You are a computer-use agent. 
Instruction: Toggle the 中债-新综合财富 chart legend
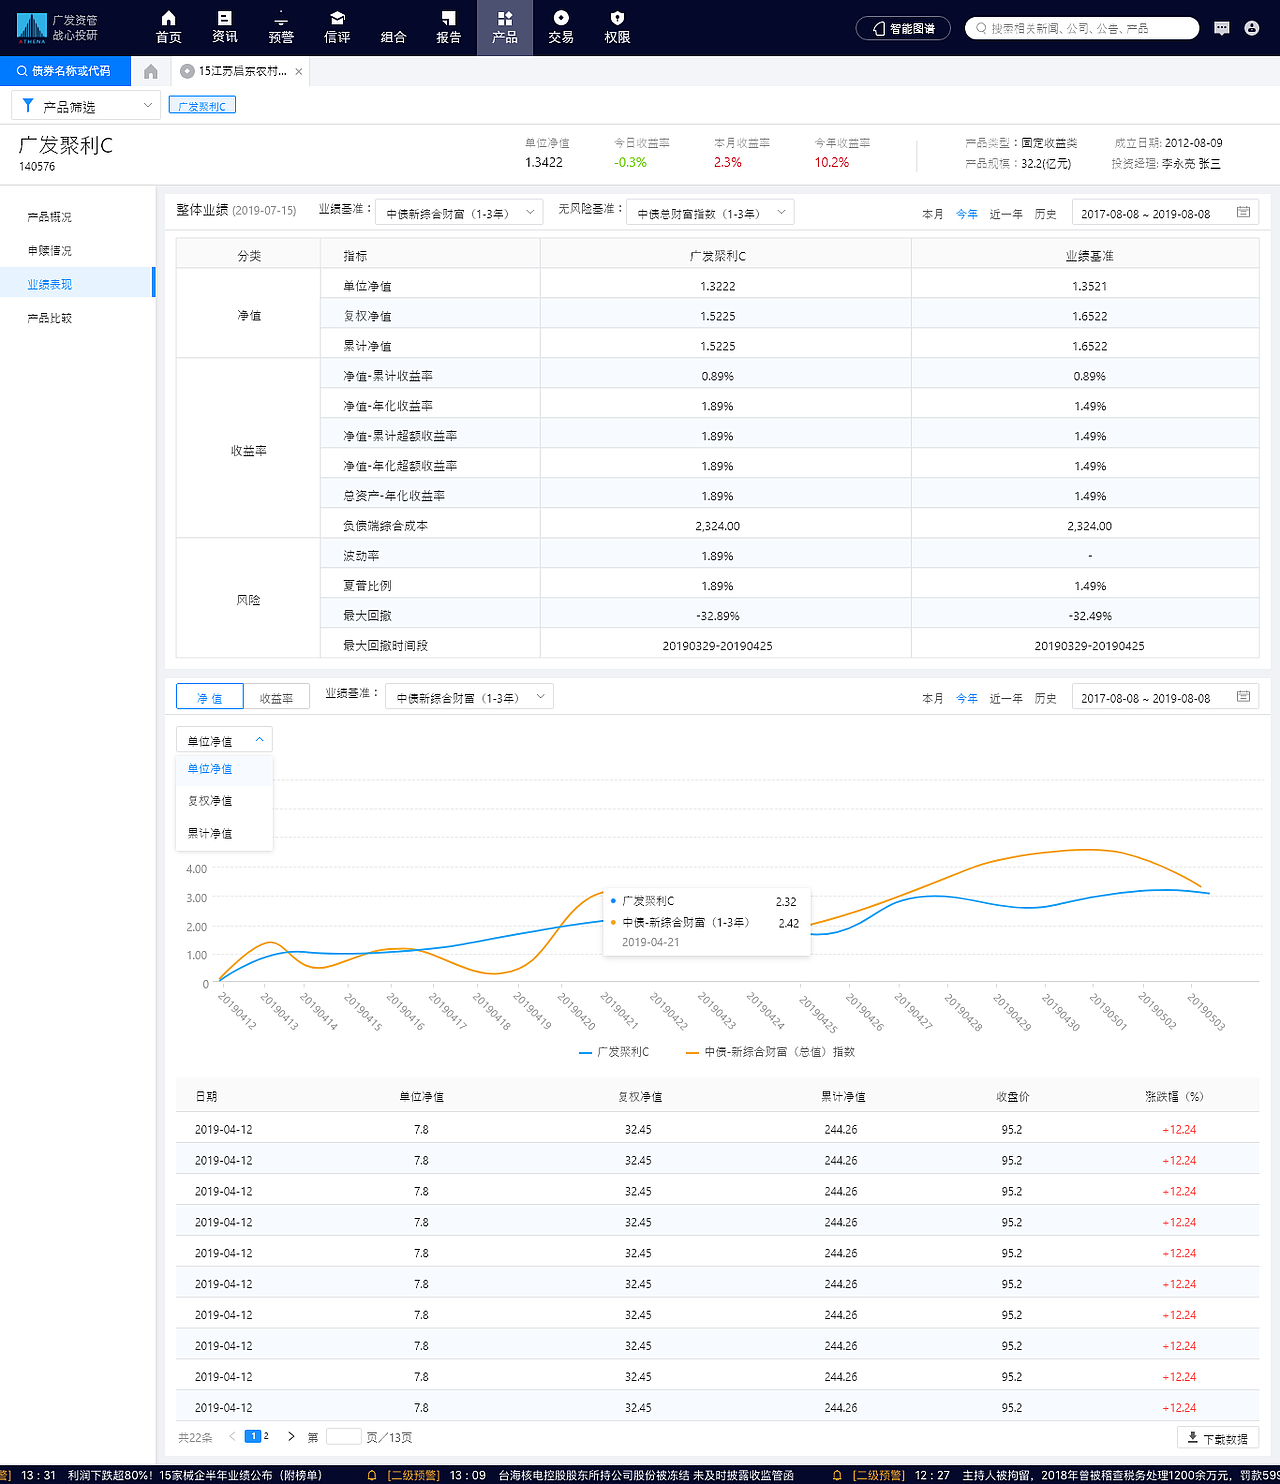tap(771, 1052)
